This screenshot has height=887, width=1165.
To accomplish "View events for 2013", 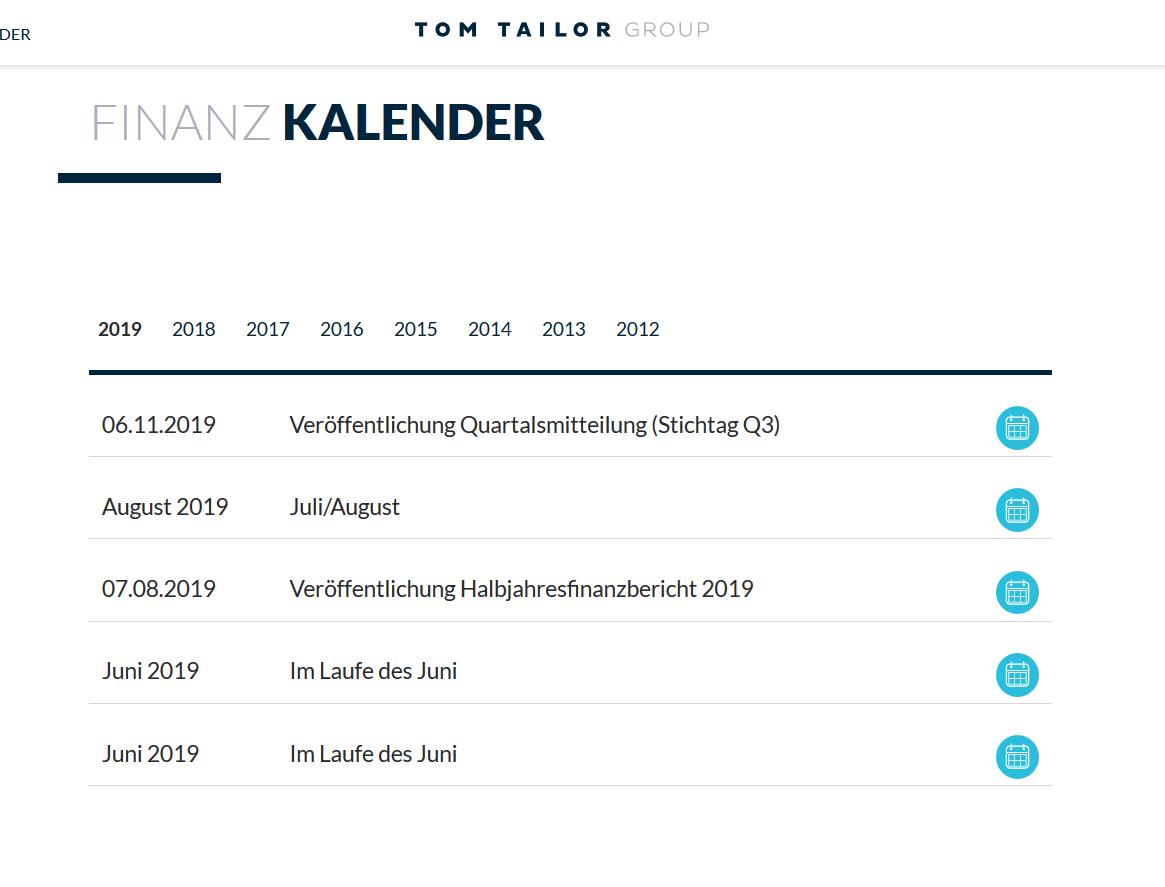I will tap(564, 329).
